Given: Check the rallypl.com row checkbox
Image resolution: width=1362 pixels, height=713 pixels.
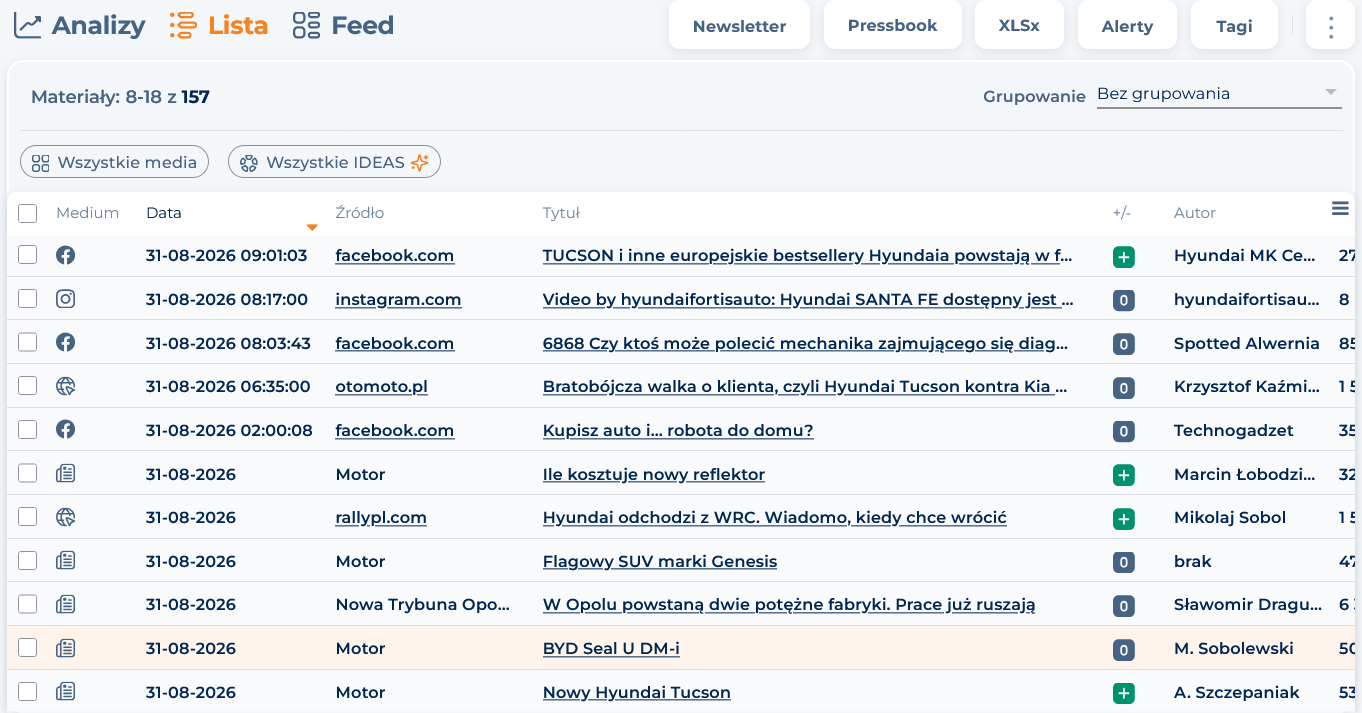Looking at the screenshot, I should 28,516.
